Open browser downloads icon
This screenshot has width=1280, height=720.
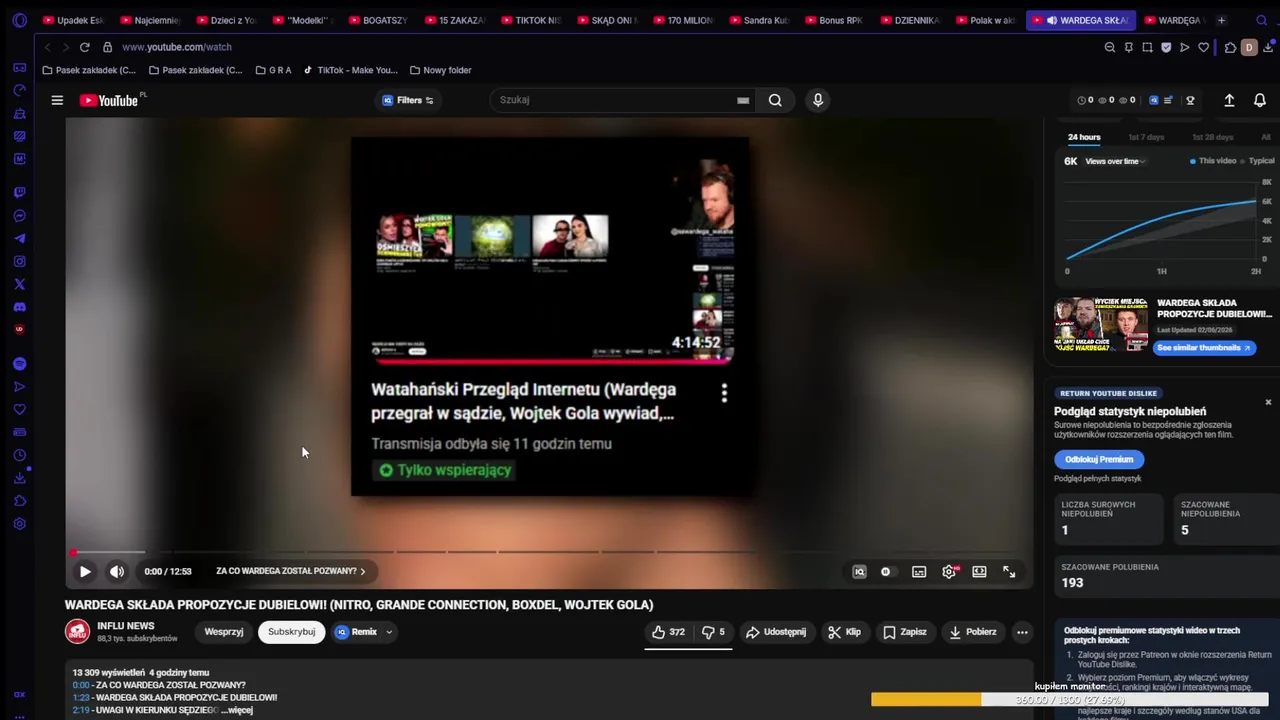1268,47
